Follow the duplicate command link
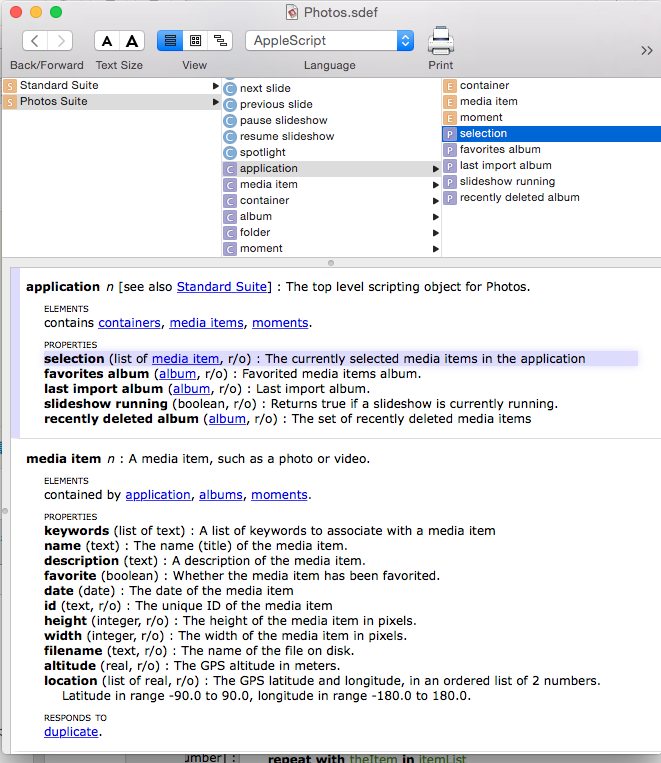 (71, 732)
